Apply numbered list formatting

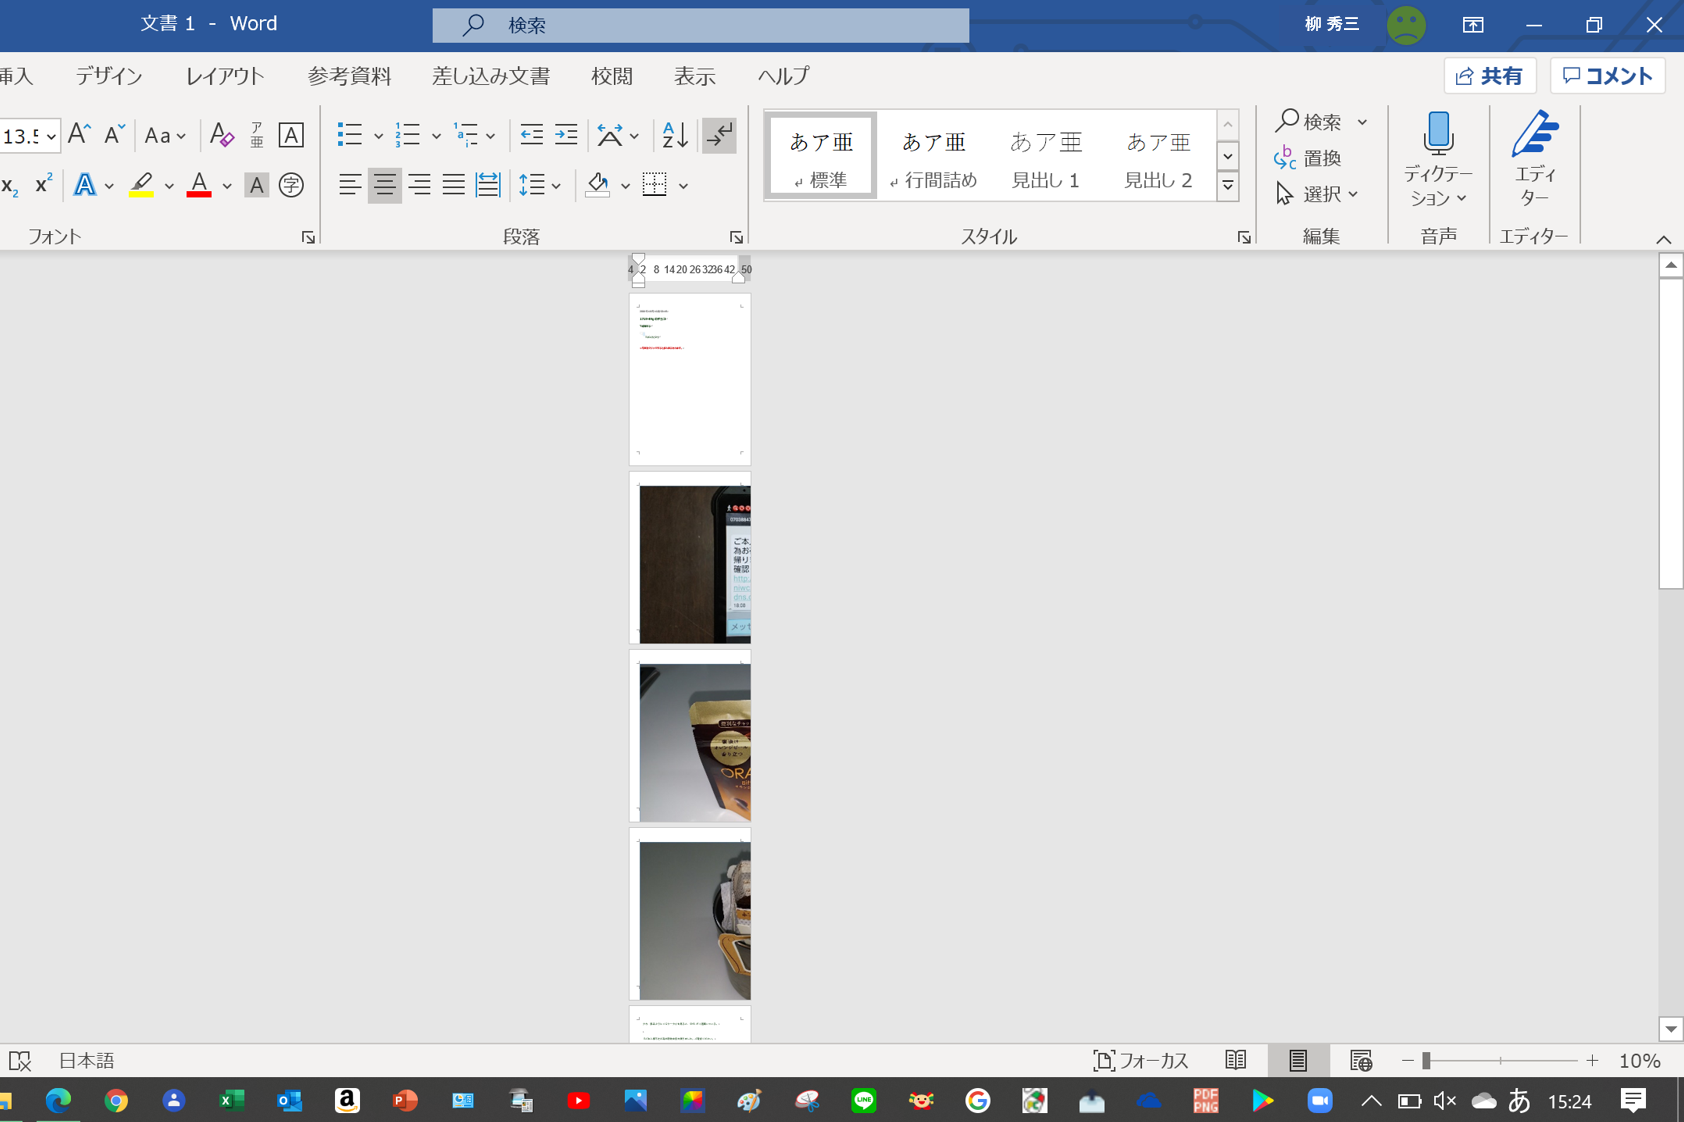pyautogui.click(x=407, y=135)
